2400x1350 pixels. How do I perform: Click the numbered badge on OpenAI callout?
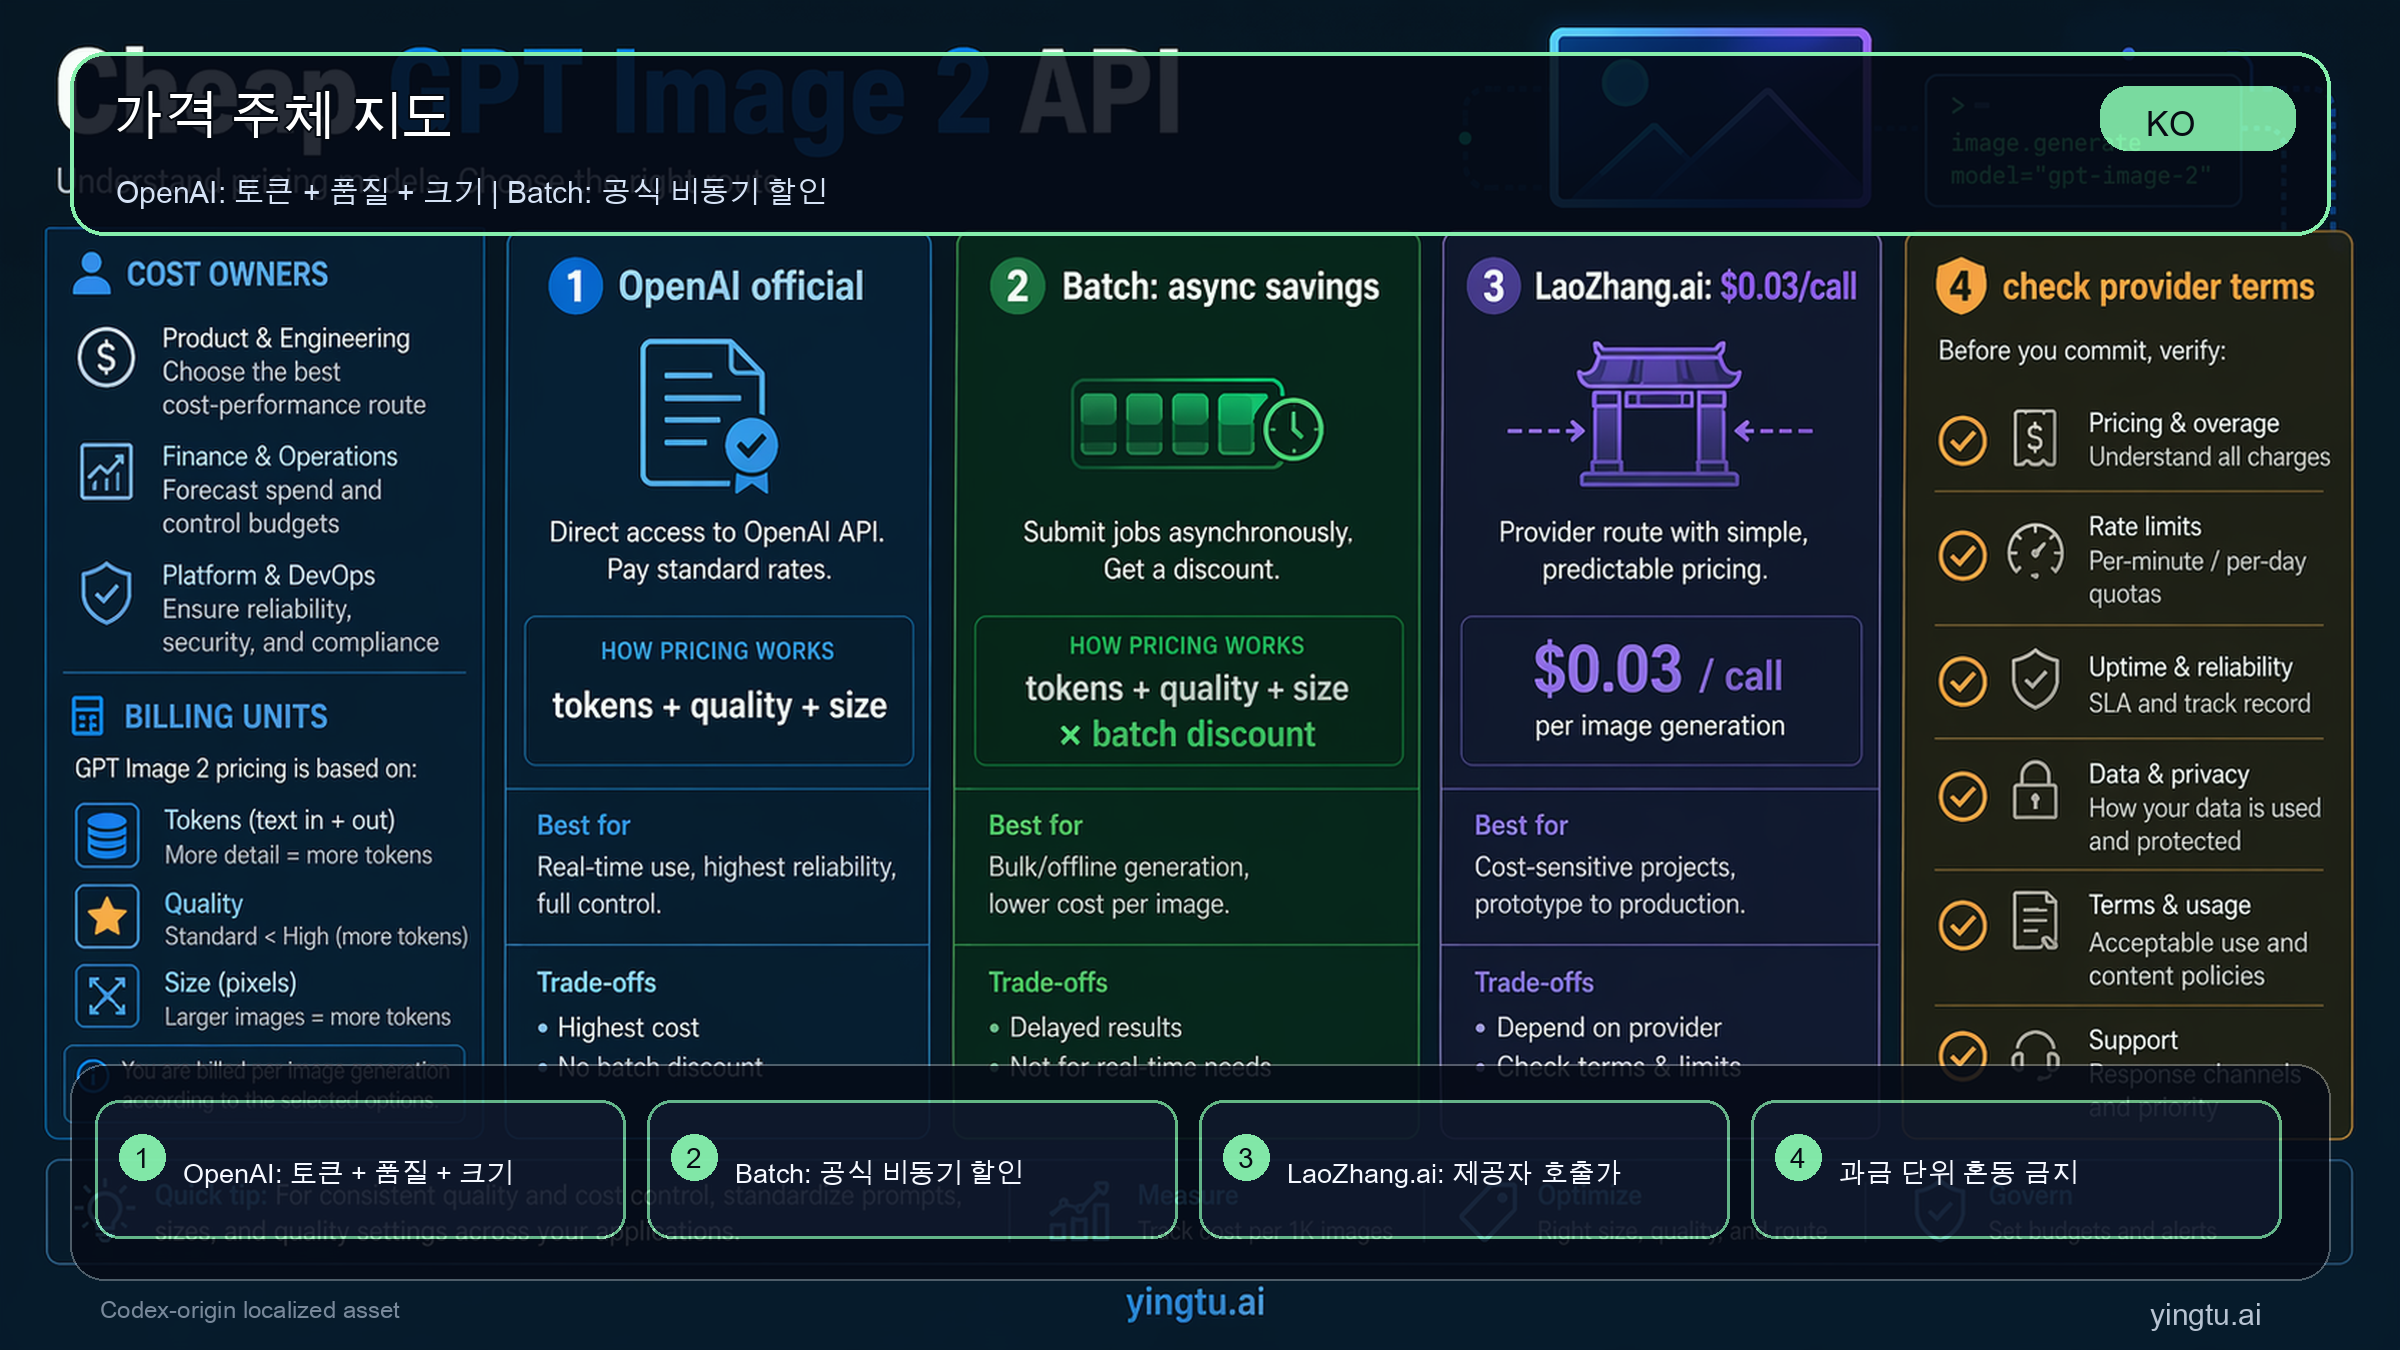[x=142, y=1160]
